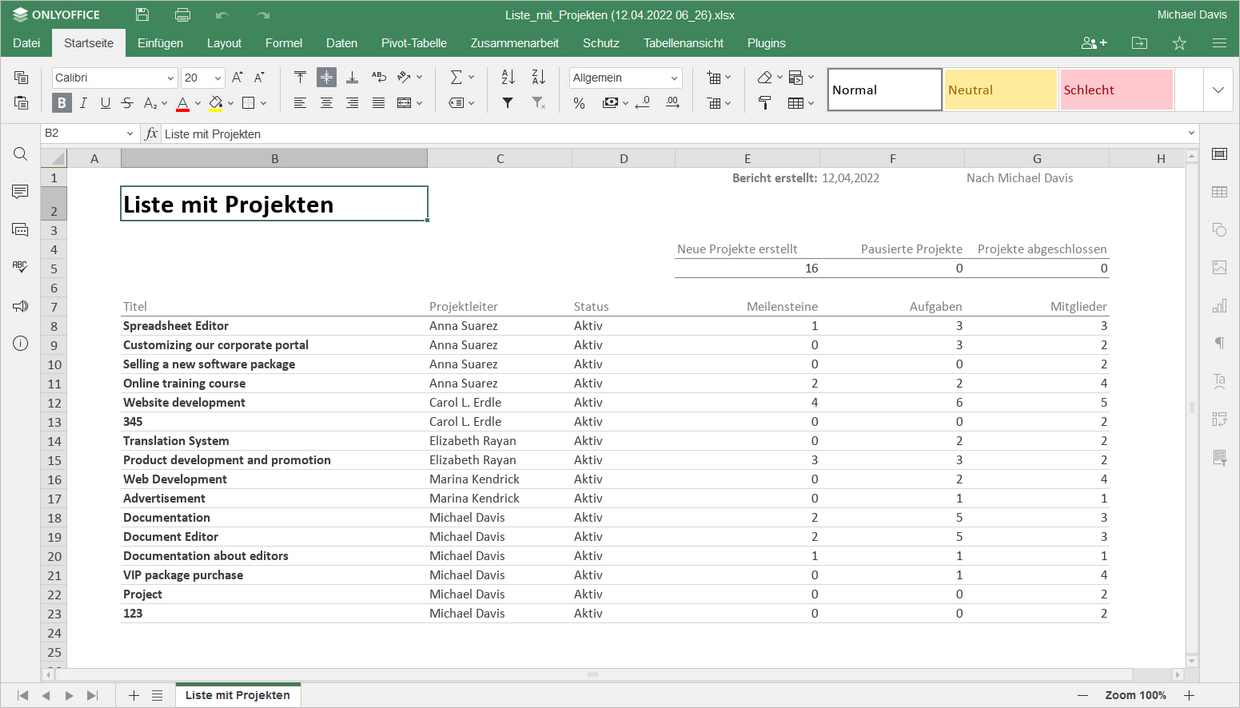Switch to the Einfügen tab
Image resolution: width=1240 pixels, height=708 pixels.
pos(160,43)
